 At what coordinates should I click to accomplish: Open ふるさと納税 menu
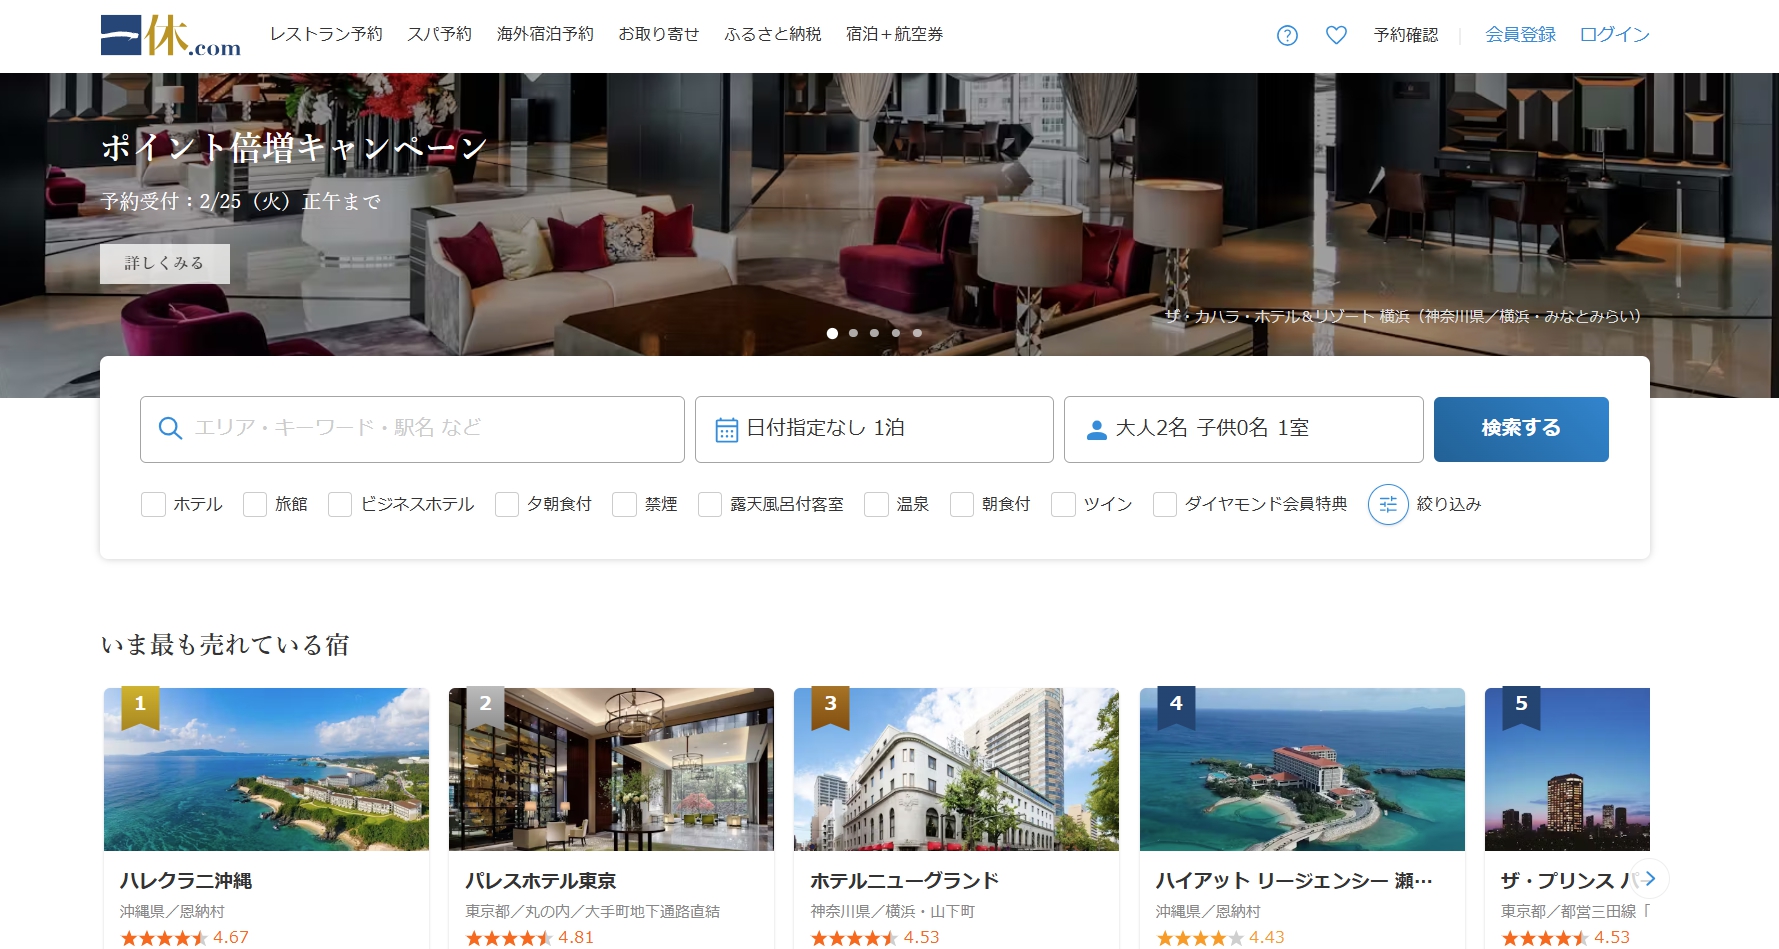pyautogui.click(x=773, y=34)
